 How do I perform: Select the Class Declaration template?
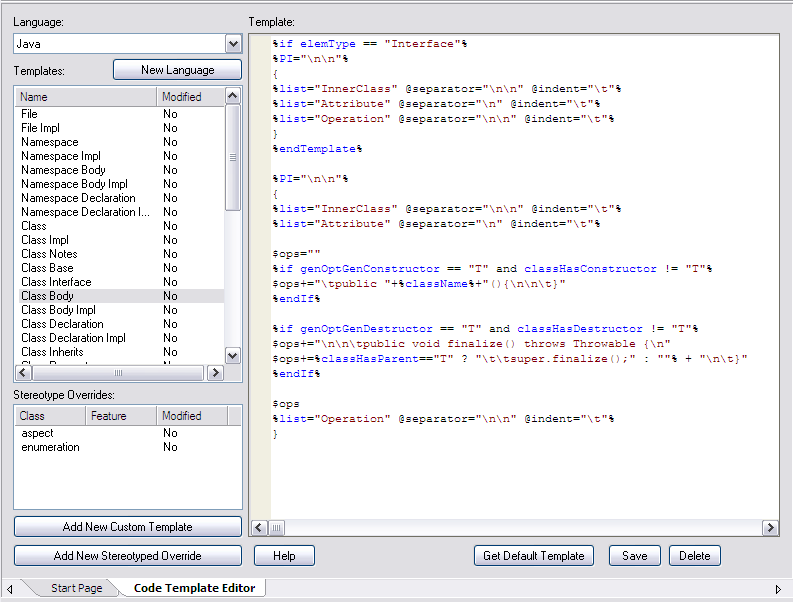click(x=120, y=324)
